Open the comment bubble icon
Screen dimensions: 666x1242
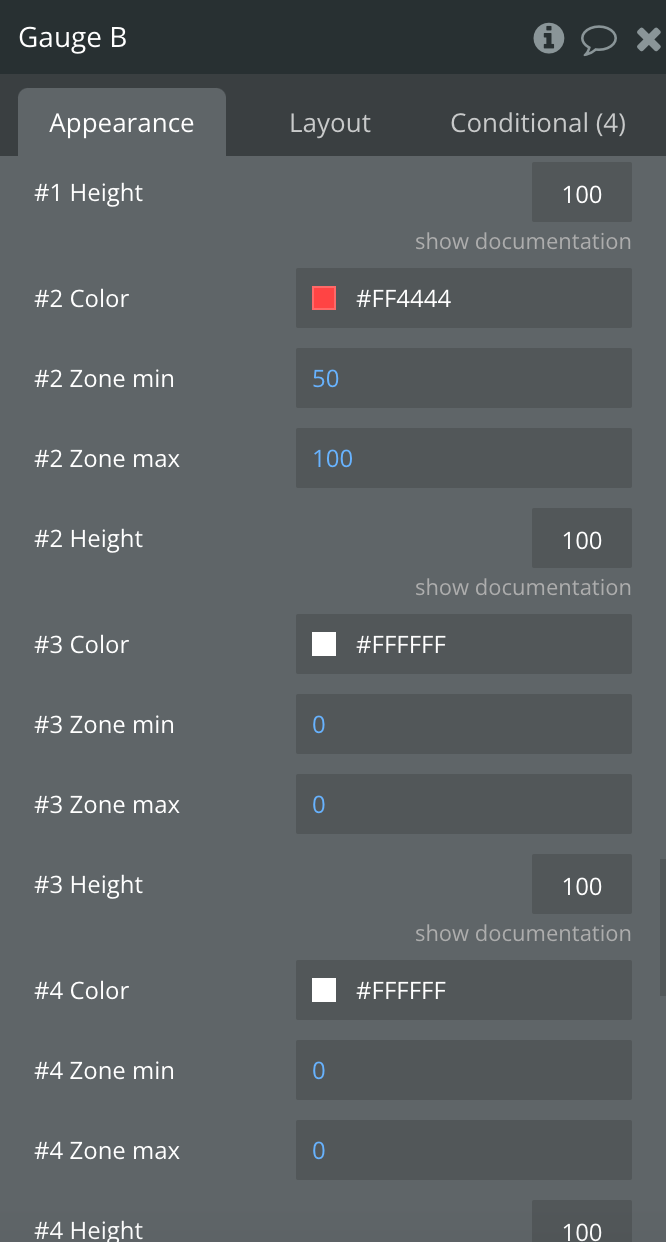tap(598, 39)
